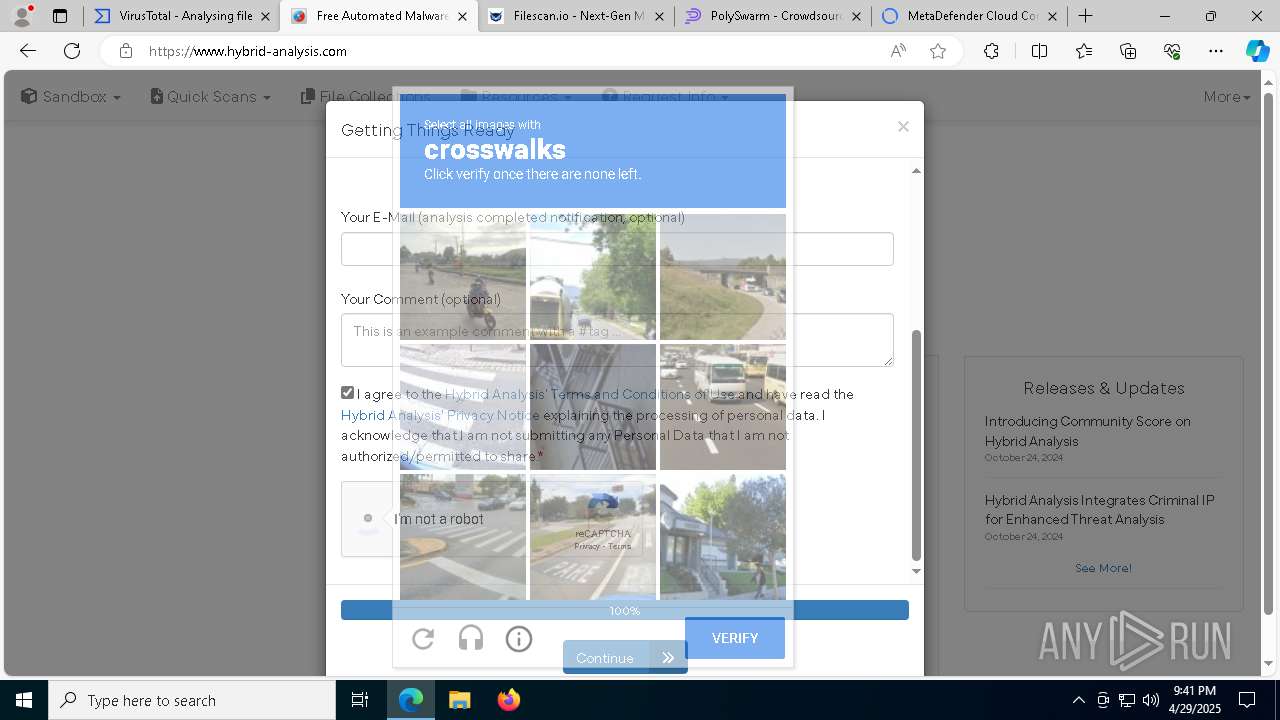Image resolution: width=1280 pixels, height=720 pixels.
Task: Open the browser Extensions menu
Action: click(991, 51)
